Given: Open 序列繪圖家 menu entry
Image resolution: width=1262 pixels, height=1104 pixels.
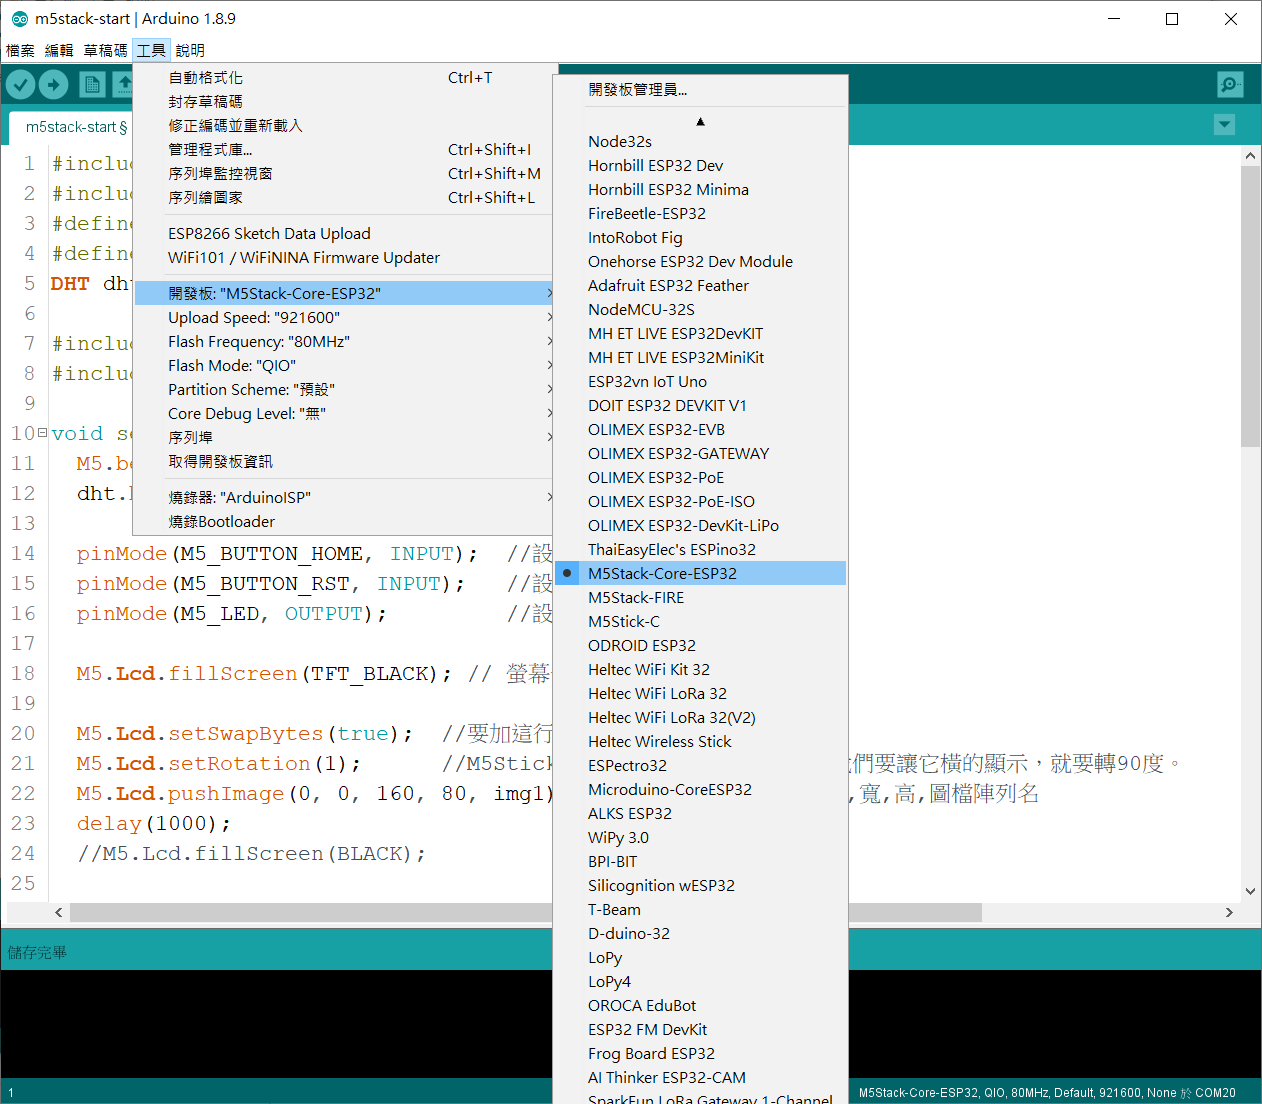Looking at the screenshot, I should (x=344, y=197).
